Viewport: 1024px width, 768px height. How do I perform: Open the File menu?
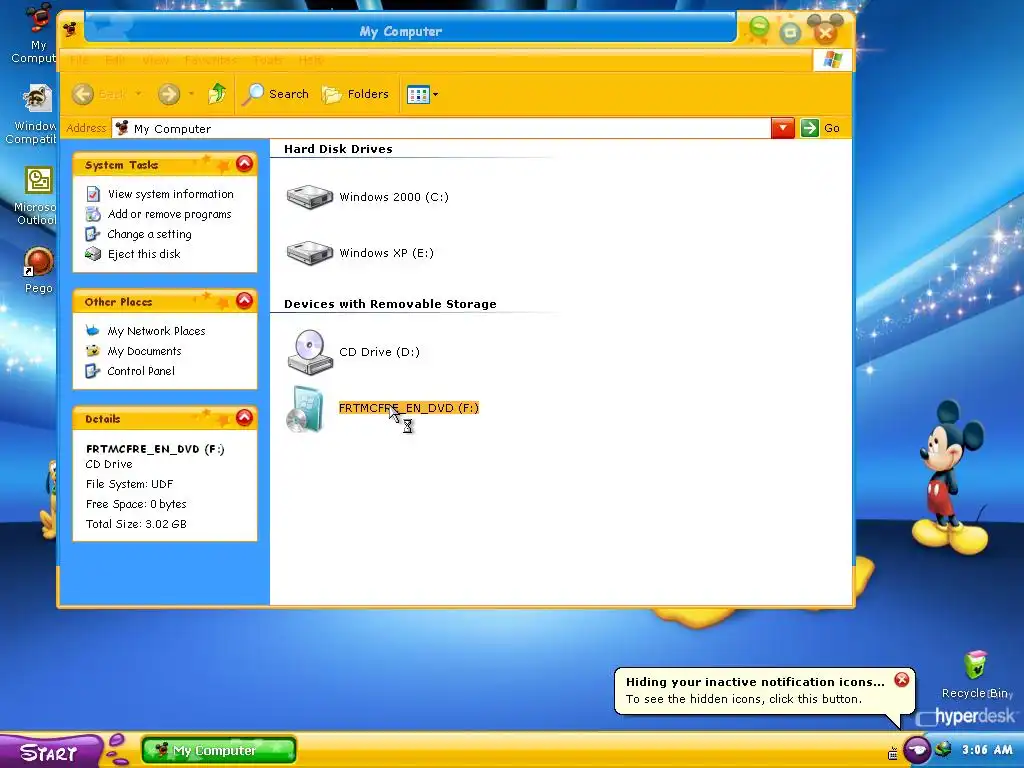pos(79,60)
